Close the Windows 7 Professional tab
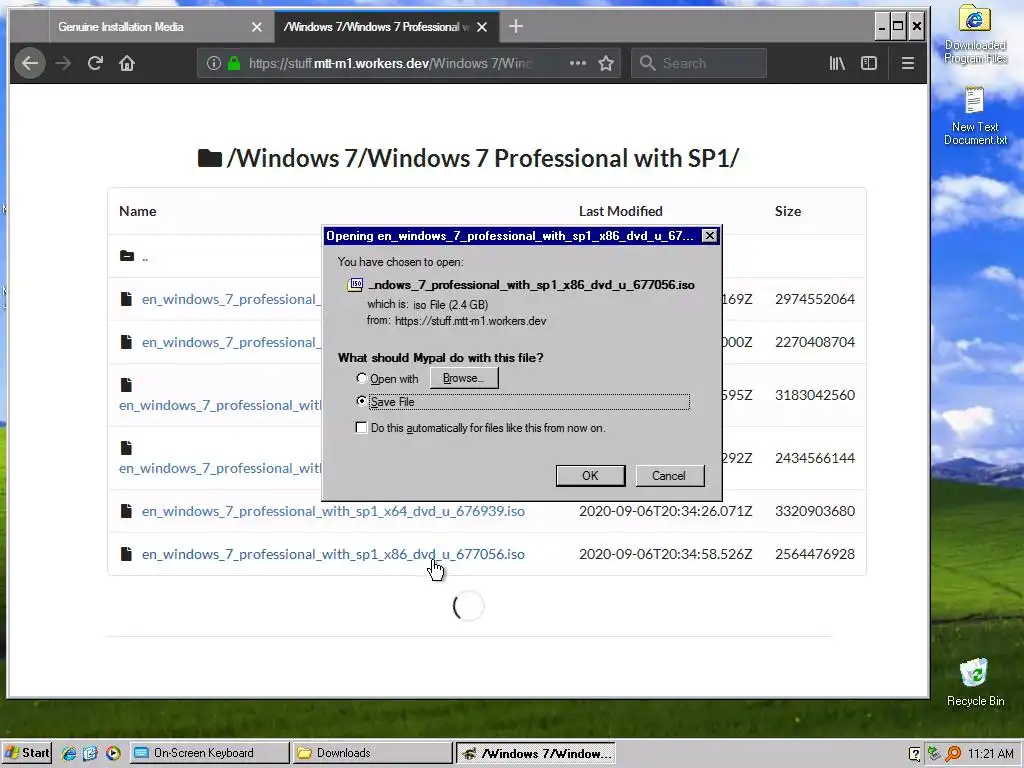Screen dimensions: 1024x768 click(482, 27)
